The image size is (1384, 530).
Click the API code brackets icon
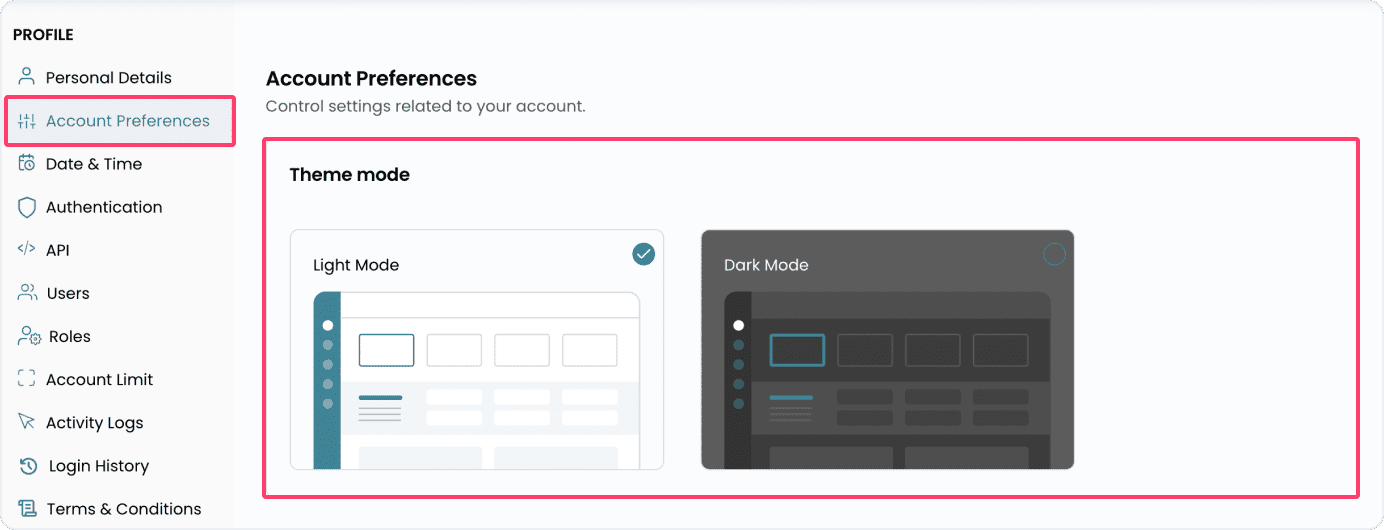[x=27, y=250]
